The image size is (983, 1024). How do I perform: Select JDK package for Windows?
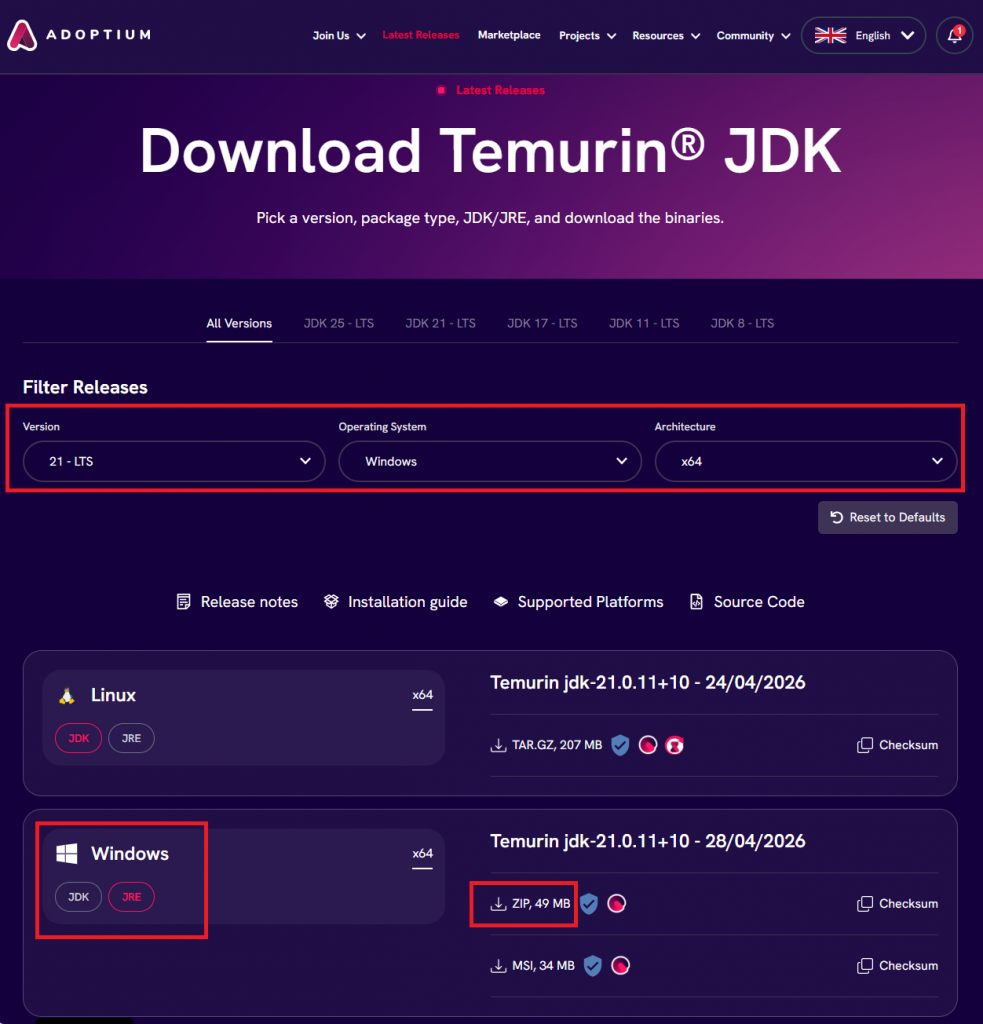pos(78,897)
